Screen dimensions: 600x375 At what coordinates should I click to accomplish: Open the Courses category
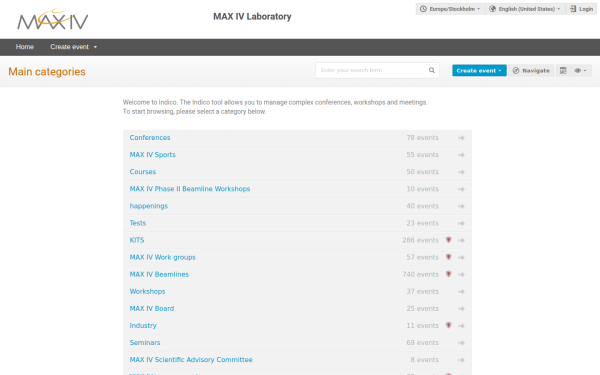(143, 172)
